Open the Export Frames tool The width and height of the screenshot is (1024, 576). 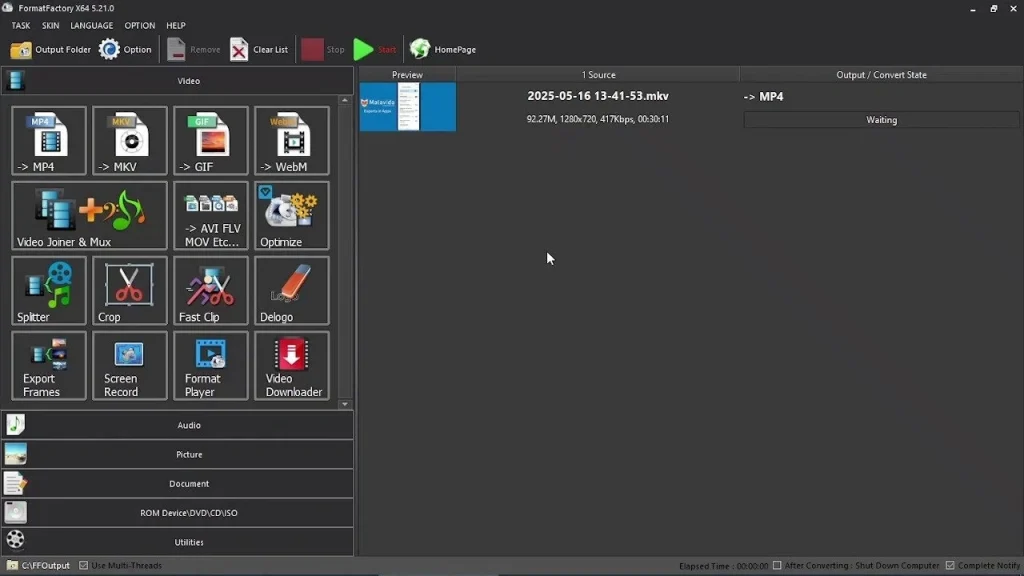coord(48,365)
